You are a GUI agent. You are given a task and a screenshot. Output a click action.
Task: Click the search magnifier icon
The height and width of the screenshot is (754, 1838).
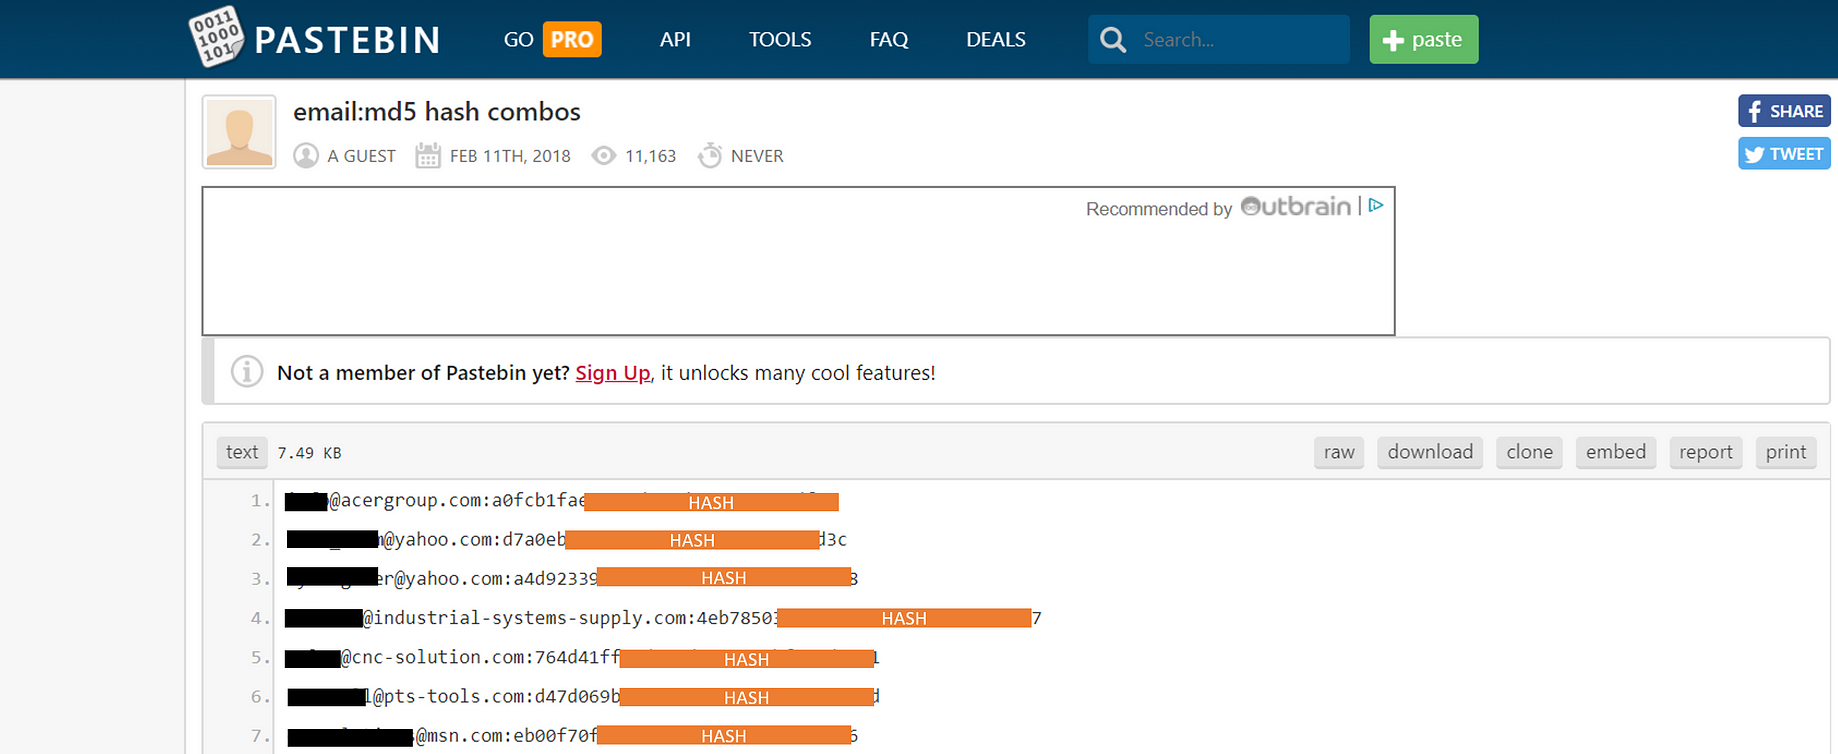(x=1113, y=40)
